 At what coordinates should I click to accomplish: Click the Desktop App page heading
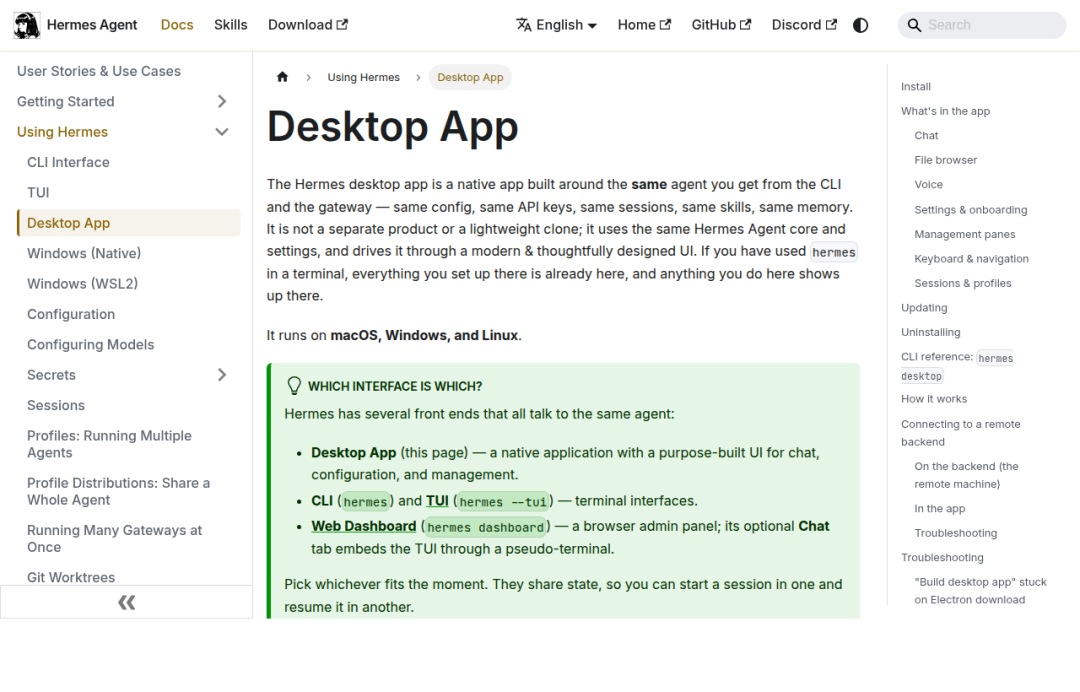pyautogui.click(x=393, y=127)
